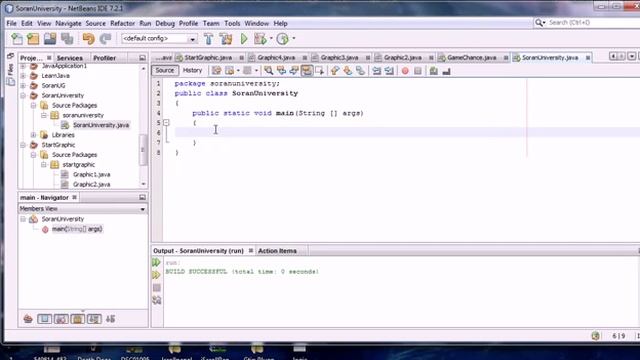Click the Output settings icon below Stop

coord(157,300)
